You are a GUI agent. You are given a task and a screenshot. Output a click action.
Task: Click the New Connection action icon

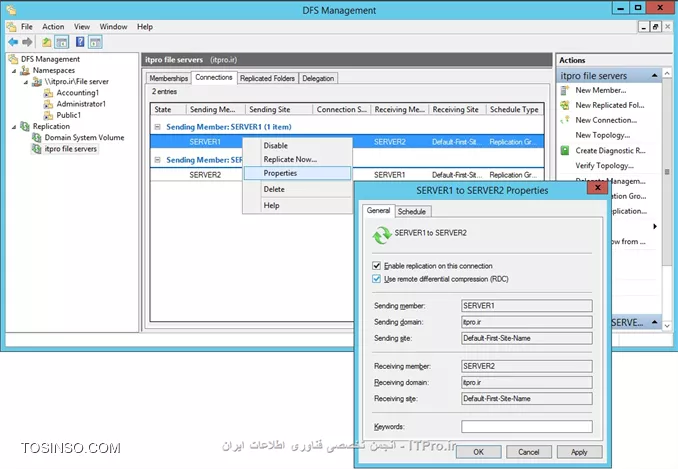565,120
